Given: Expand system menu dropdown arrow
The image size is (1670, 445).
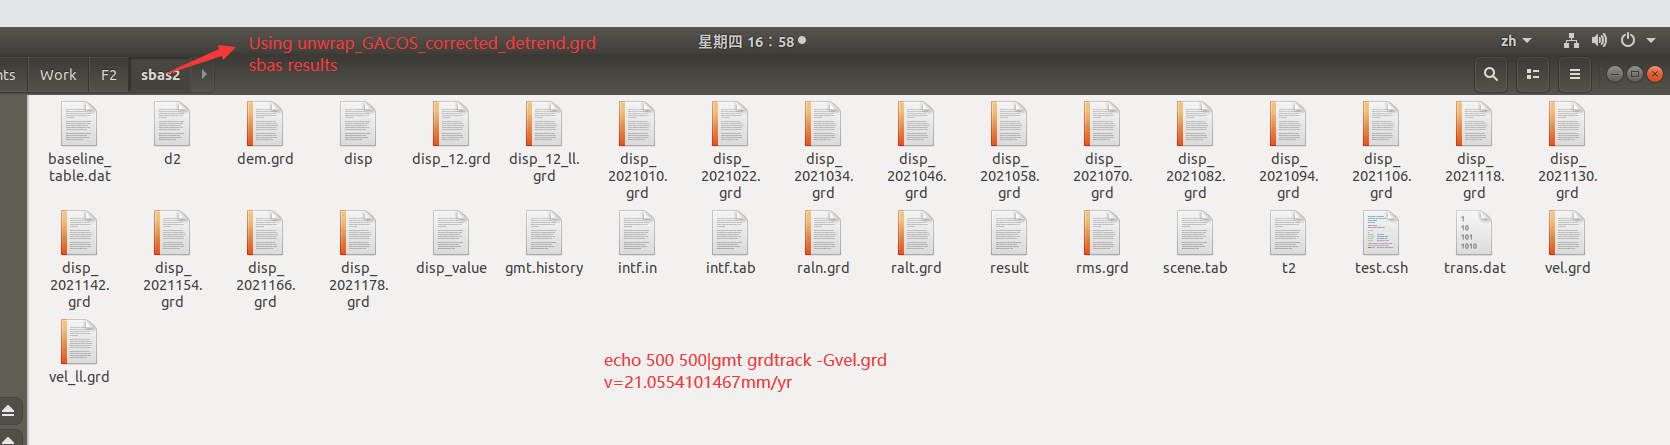Looking at the screenshot, I should click(x=1651, y=41).
